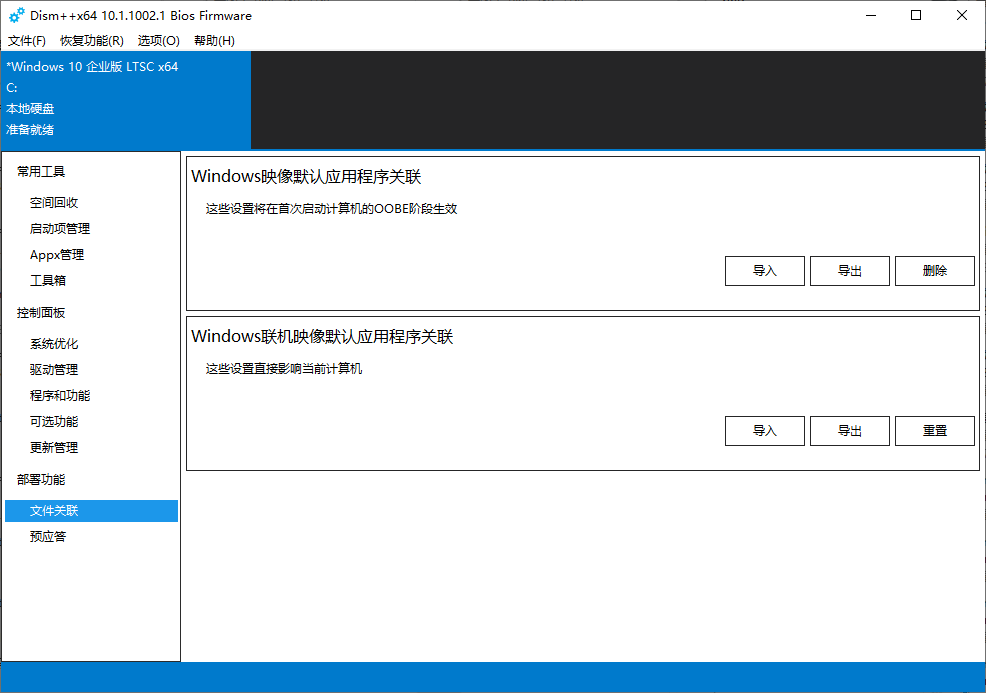Open the 恢复功能(R) menu
Screen dimensions: 986x693
point(92,41)
